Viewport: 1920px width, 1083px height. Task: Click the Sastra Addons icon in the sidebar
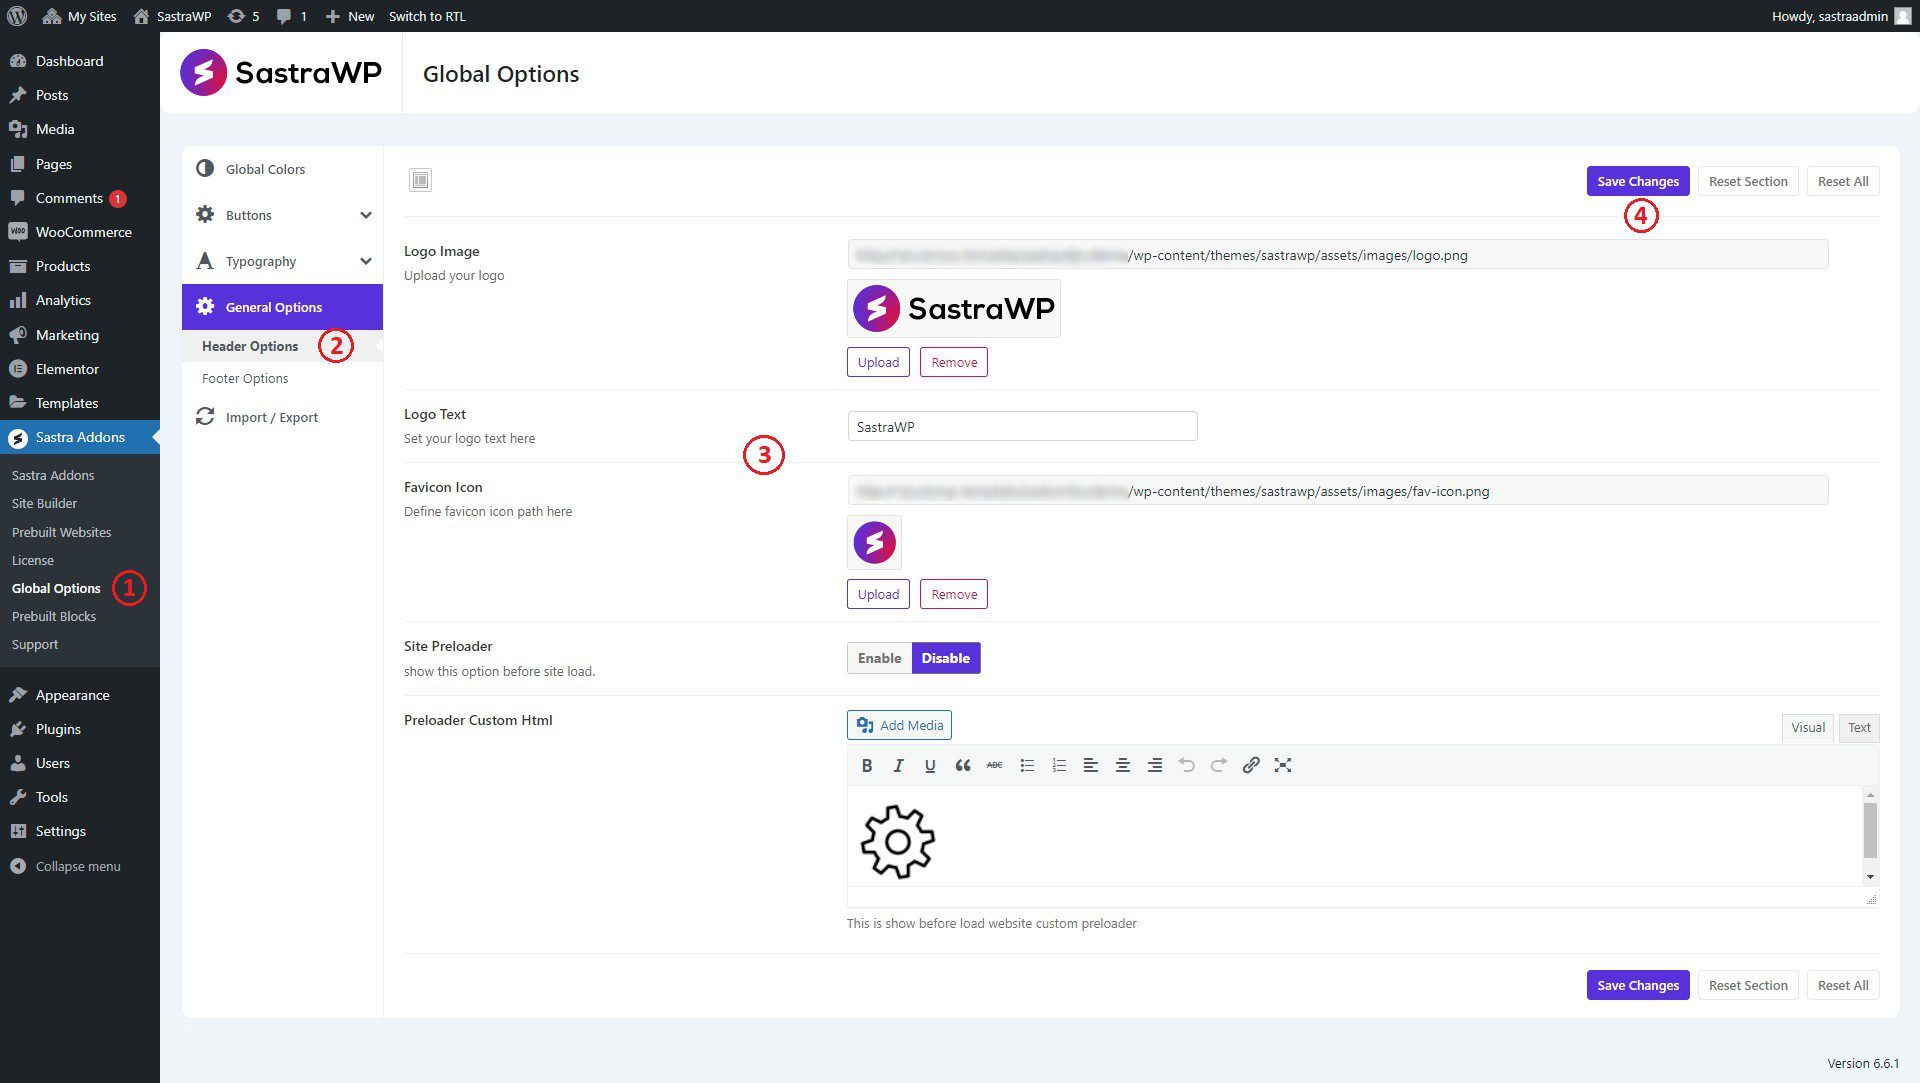(17, 438)
